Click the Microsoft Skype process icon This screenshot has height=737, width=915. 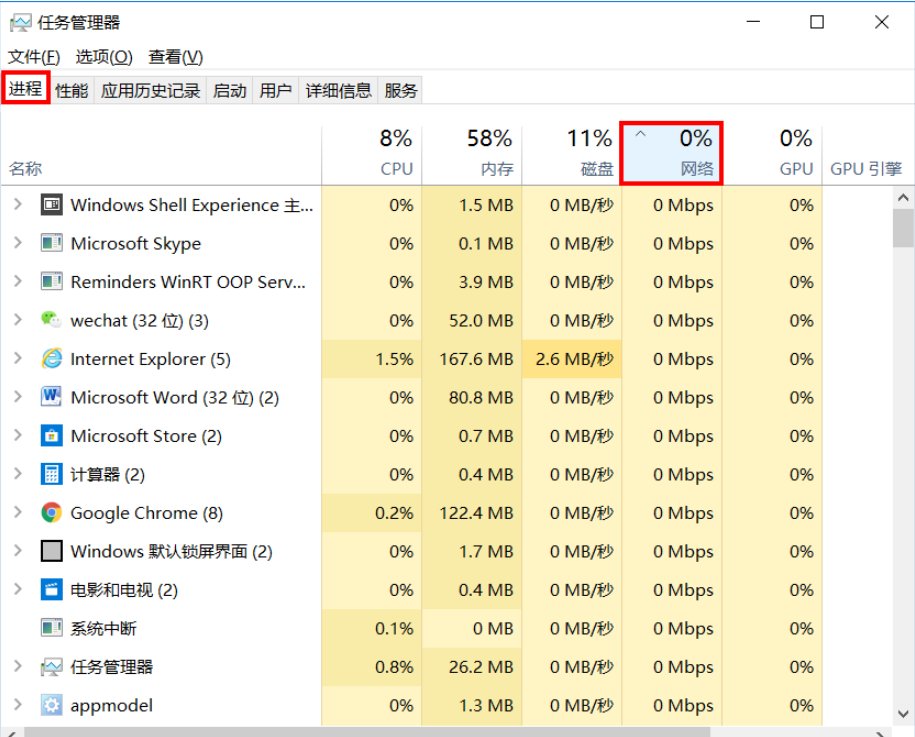click(x=53, y=243)
